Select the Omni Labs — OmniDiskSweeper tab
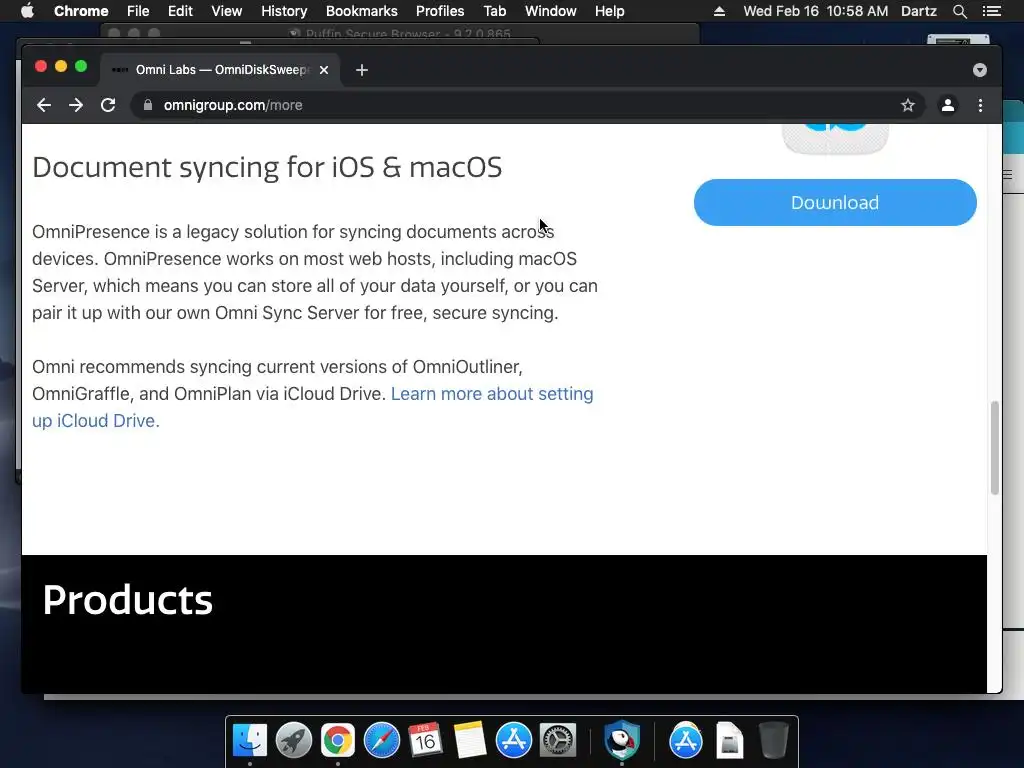 pos(219,70)
